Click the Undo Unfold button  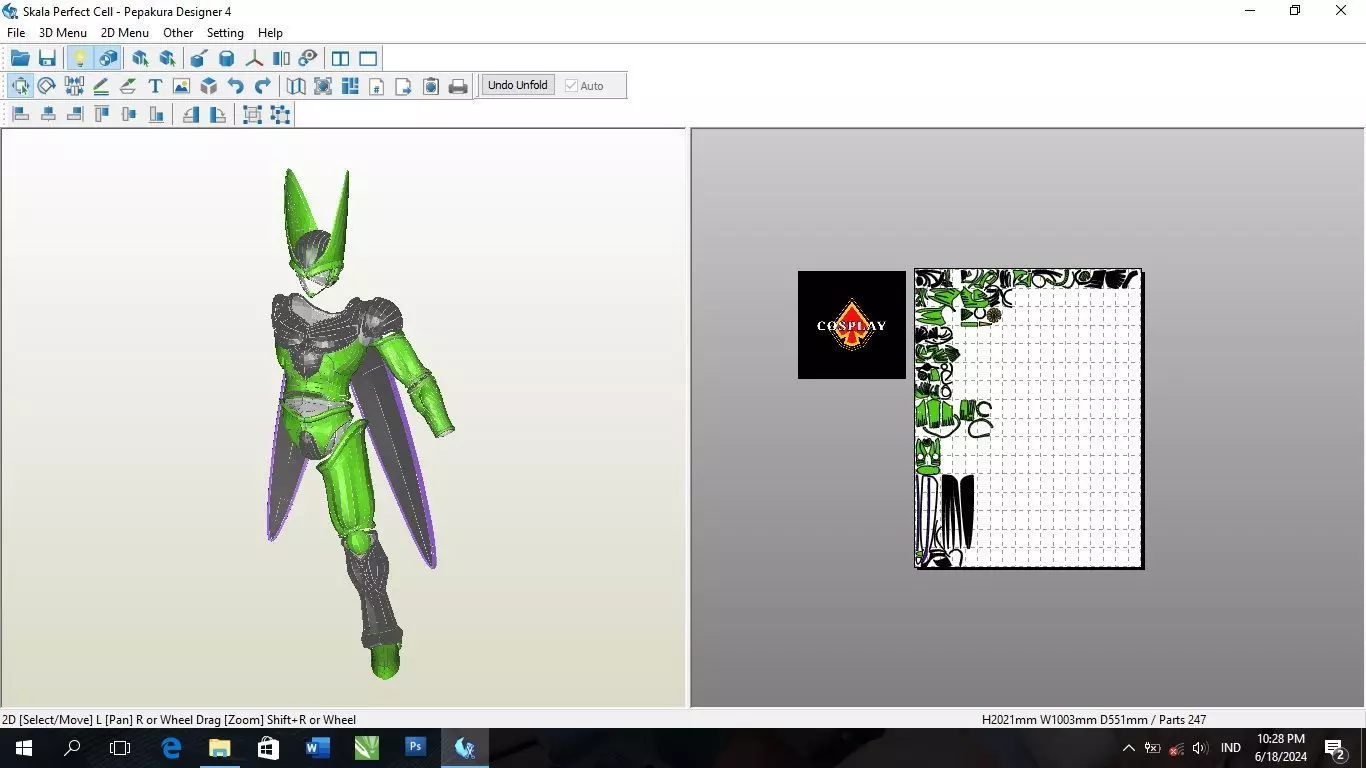click(518, 85)
